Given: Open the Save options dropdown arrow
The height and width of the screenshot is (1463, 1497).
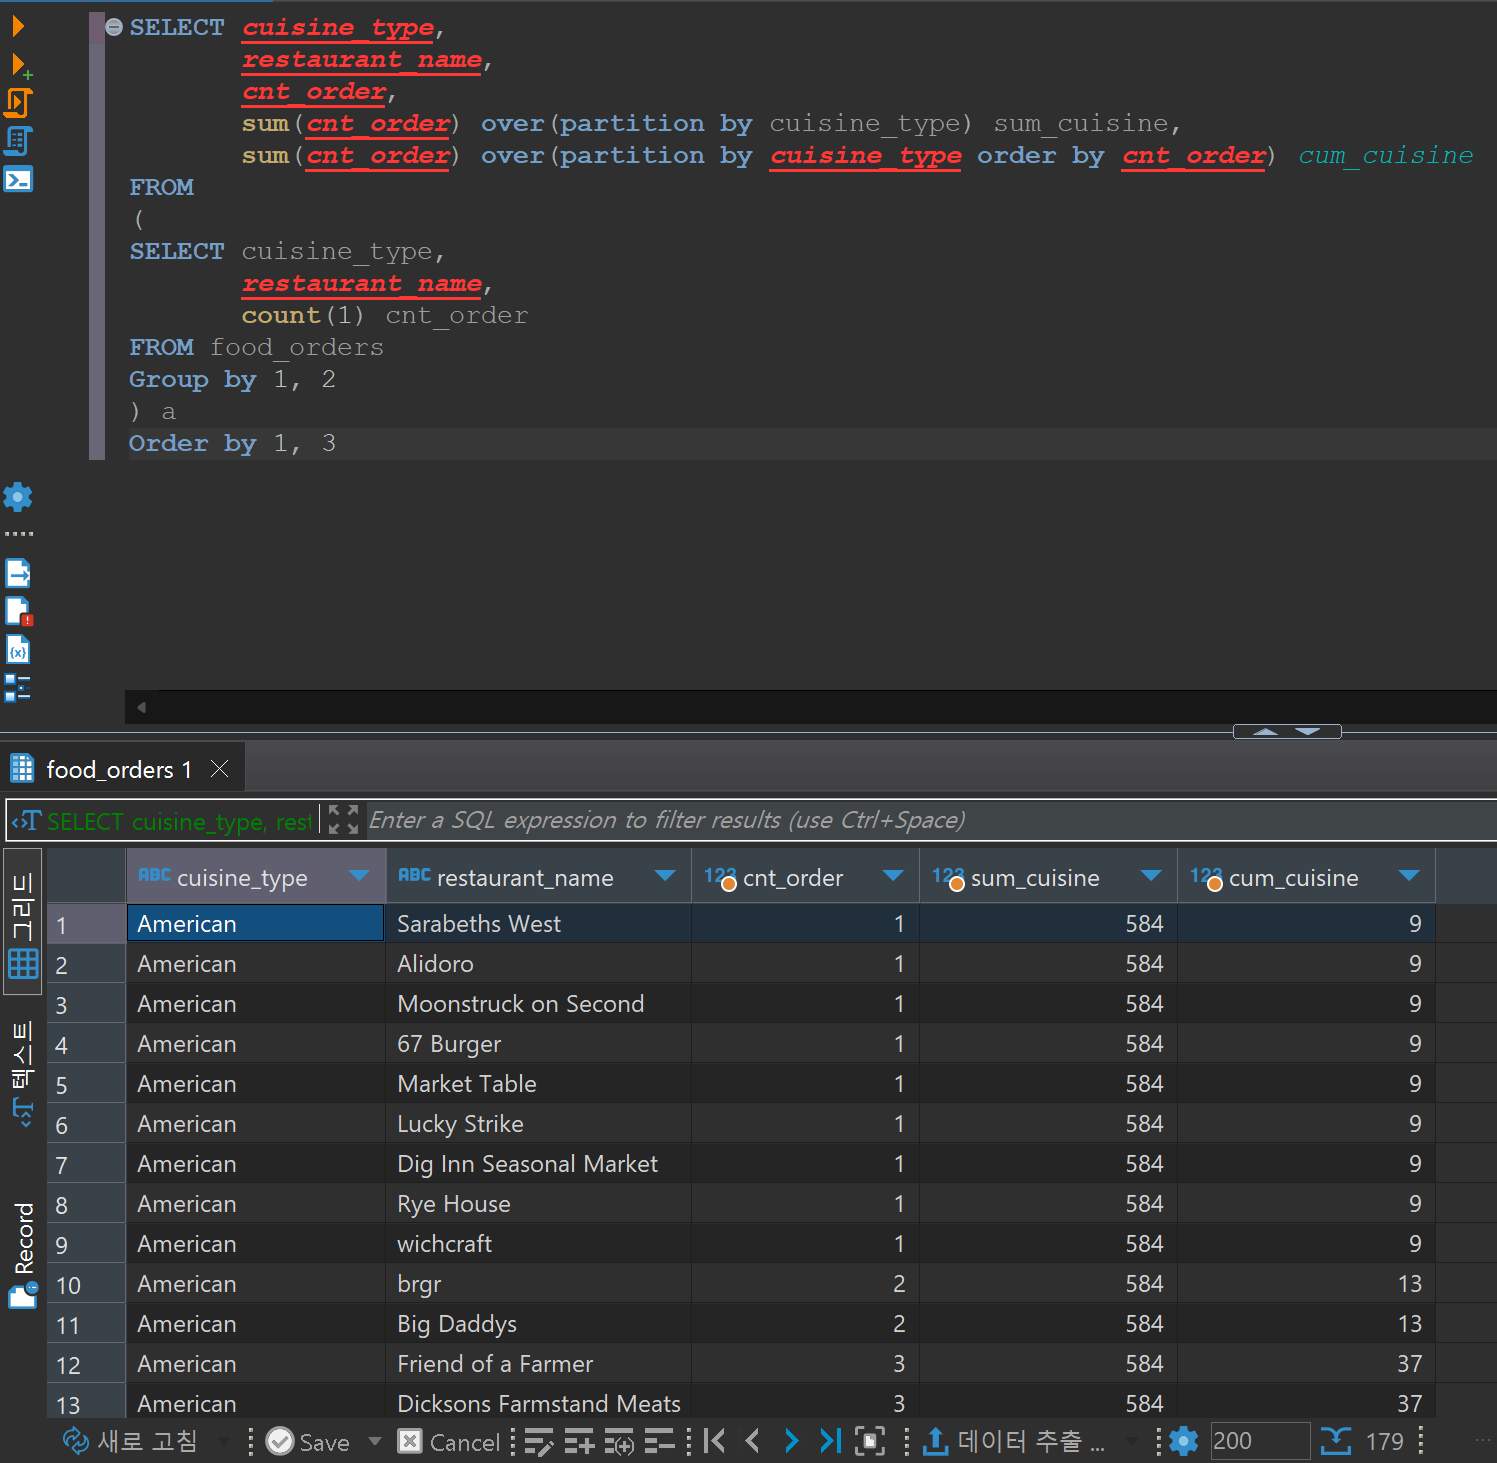Looking at the screenshot, I should tap(375, 1441).
